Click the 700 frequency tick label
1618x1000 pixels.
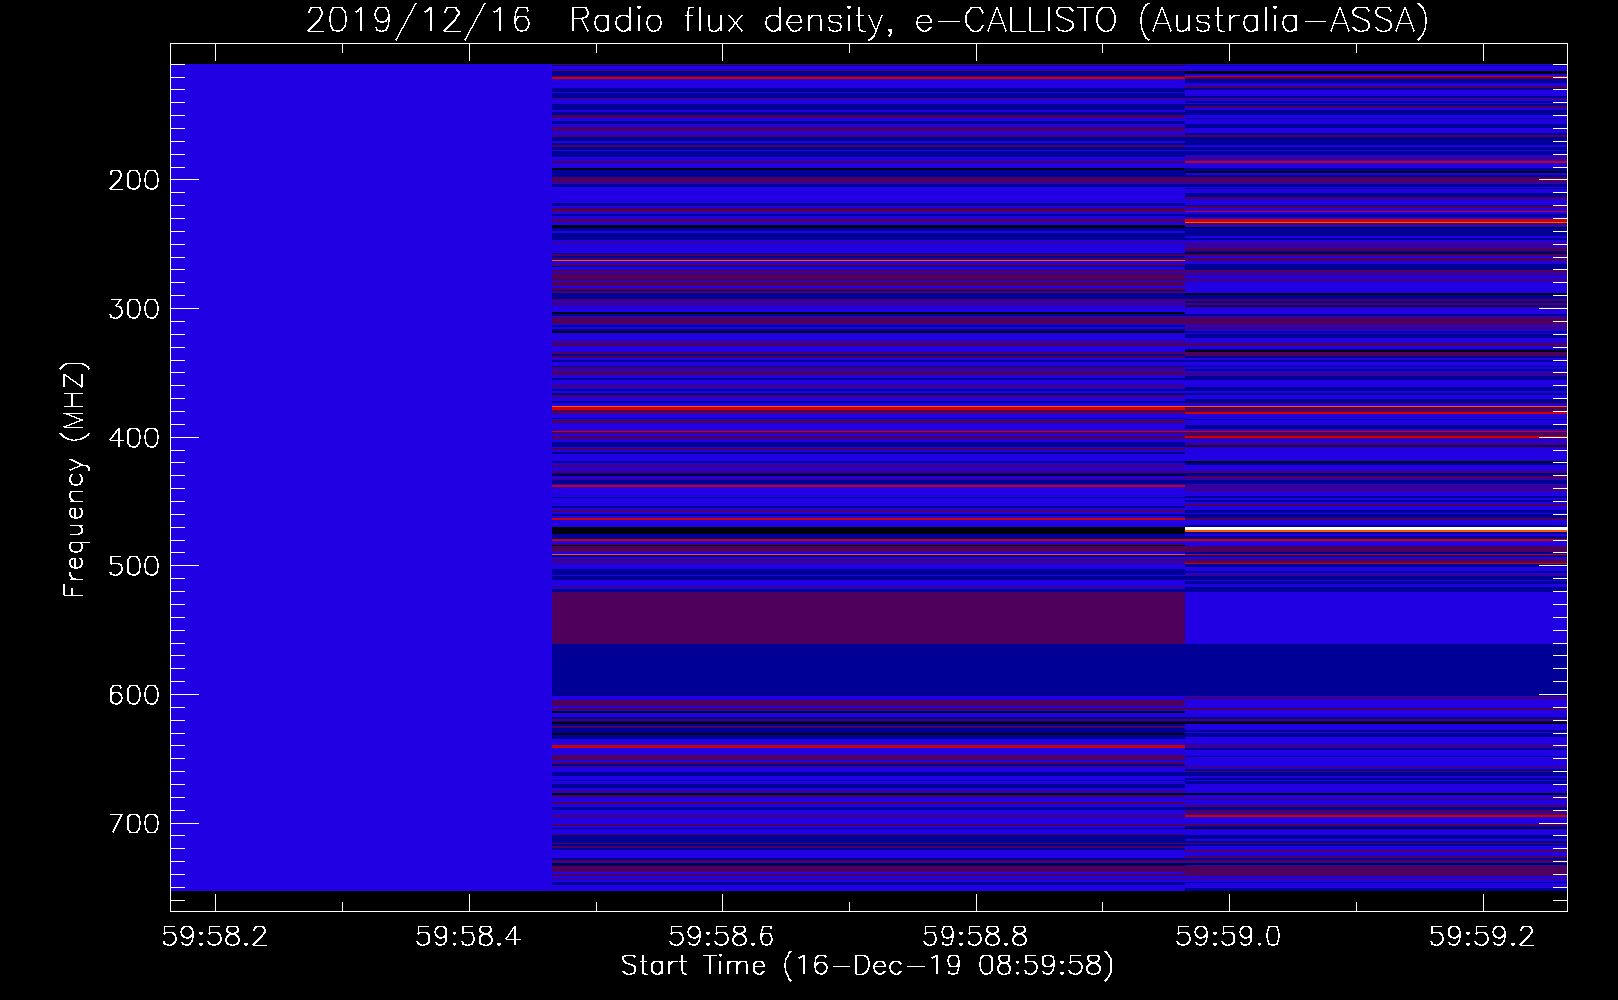(x=134, y=824)
